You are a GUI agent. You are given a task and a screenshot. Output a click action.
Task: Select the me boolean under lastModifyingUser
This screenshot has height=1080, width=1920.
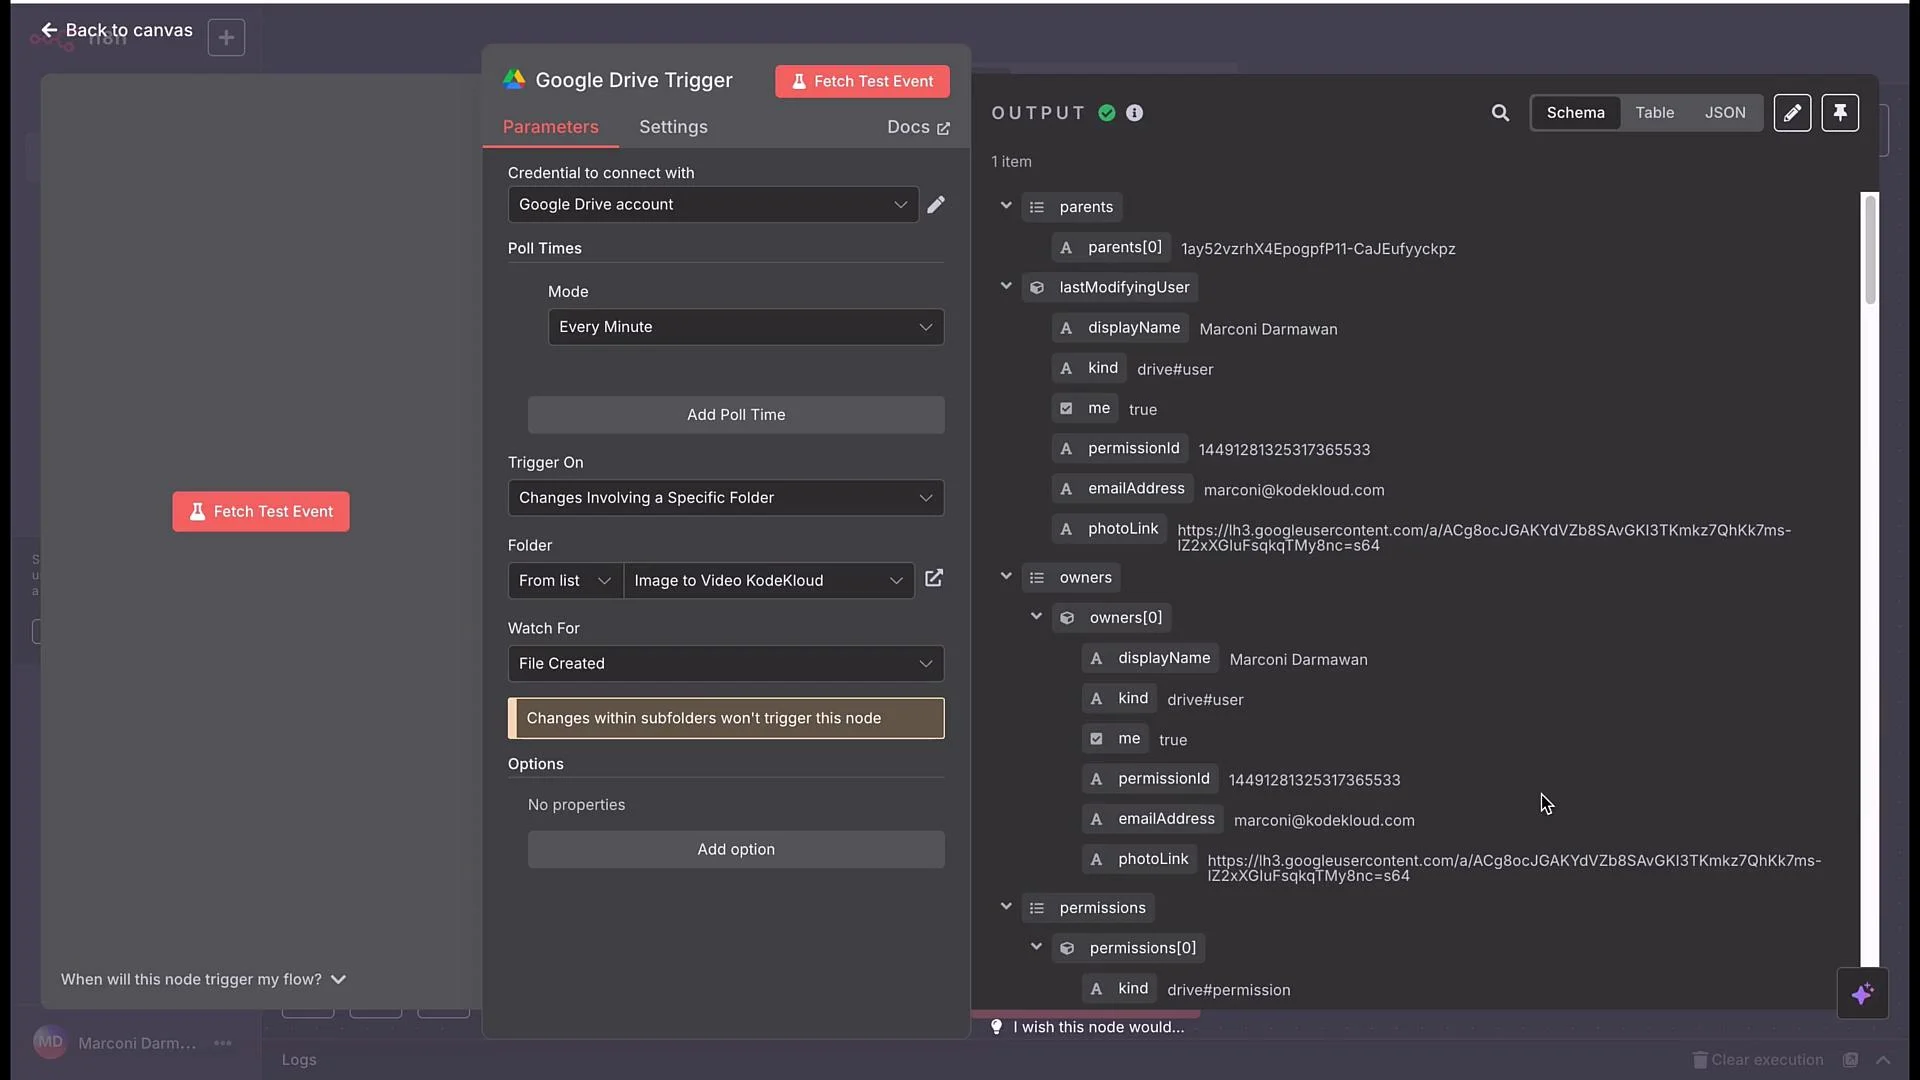(x=1085, y=408)
